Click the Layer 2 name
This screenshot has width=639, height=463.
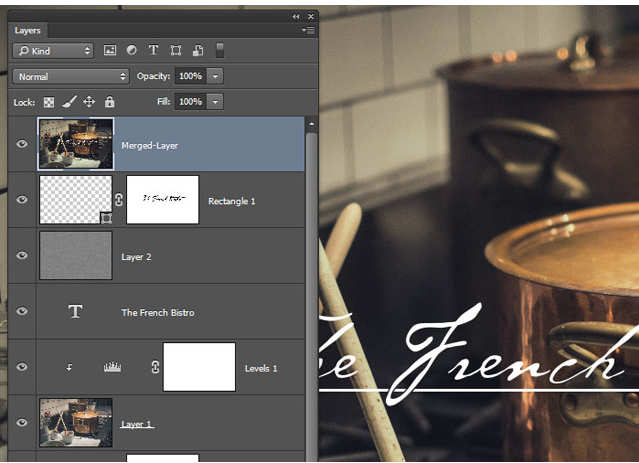click(x=136, y=257)
